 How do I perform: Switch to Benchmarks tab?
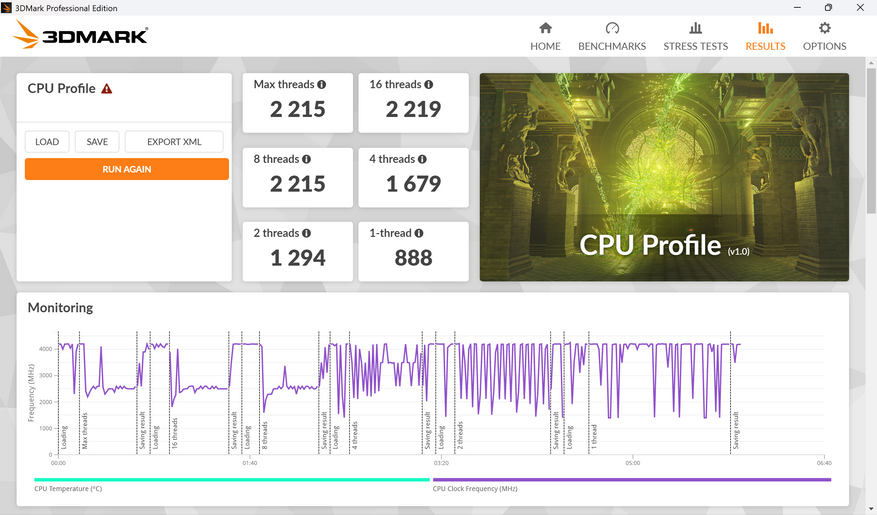[612, 37]
